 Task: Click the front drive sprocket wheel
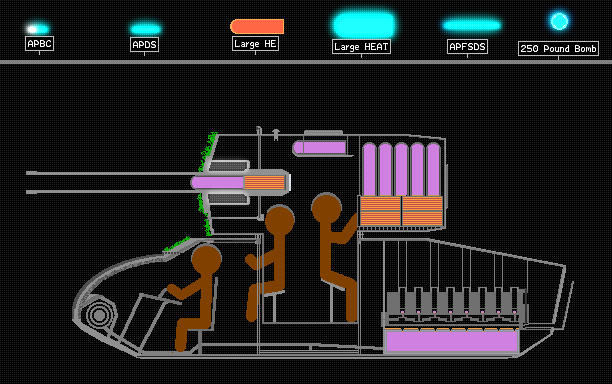[x=100, y=315]
